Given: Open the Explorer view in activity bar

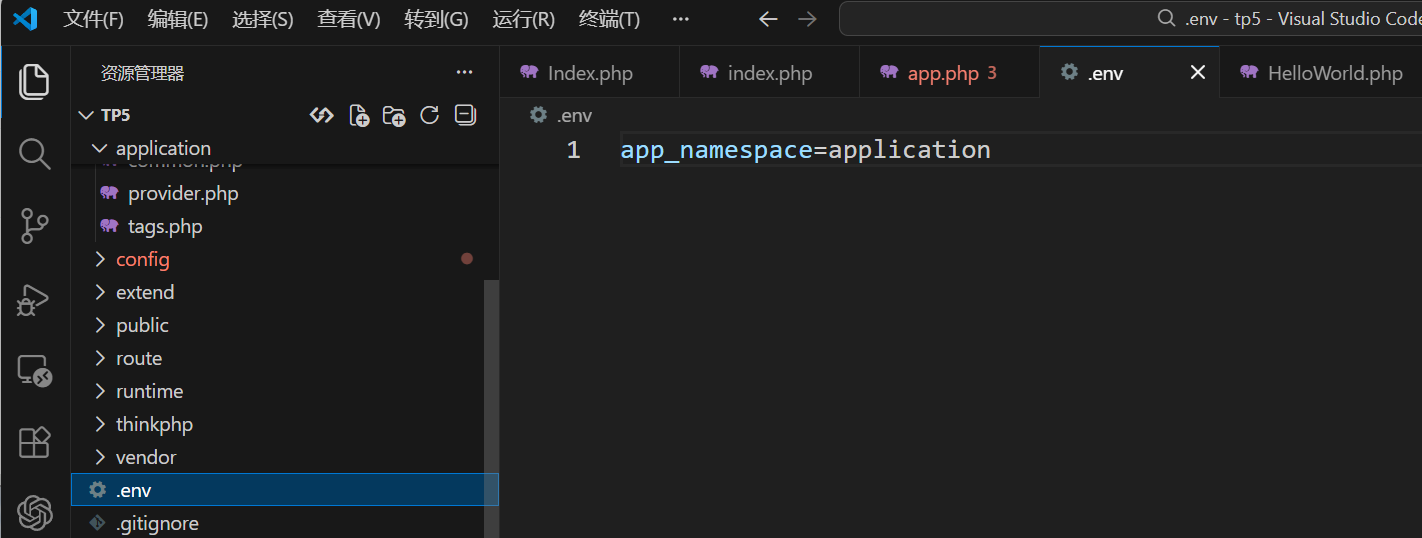Looking at the screenshot, I should point(34,81).
